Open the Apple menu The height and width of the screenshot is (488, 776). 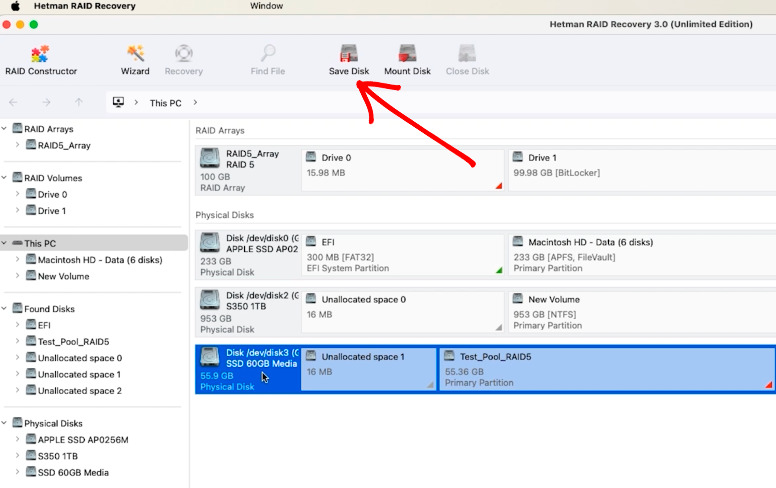(15, 6)
